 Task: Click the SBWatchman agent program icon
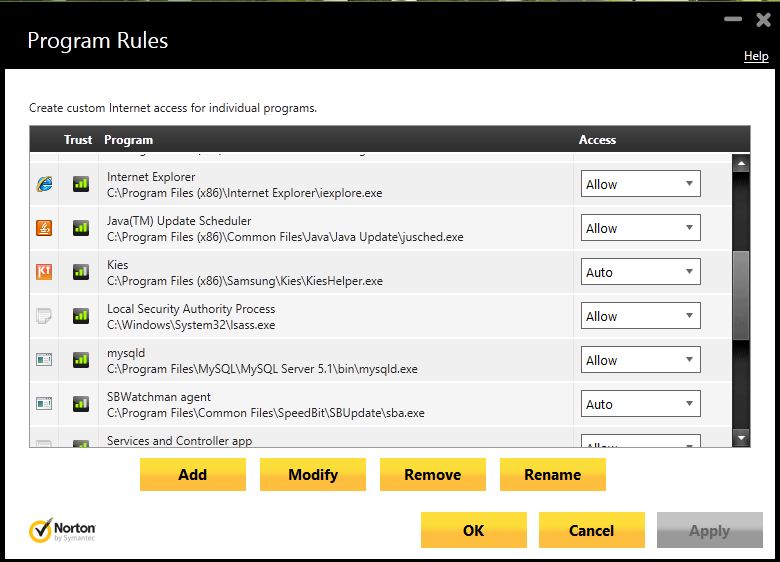(44, 403)
